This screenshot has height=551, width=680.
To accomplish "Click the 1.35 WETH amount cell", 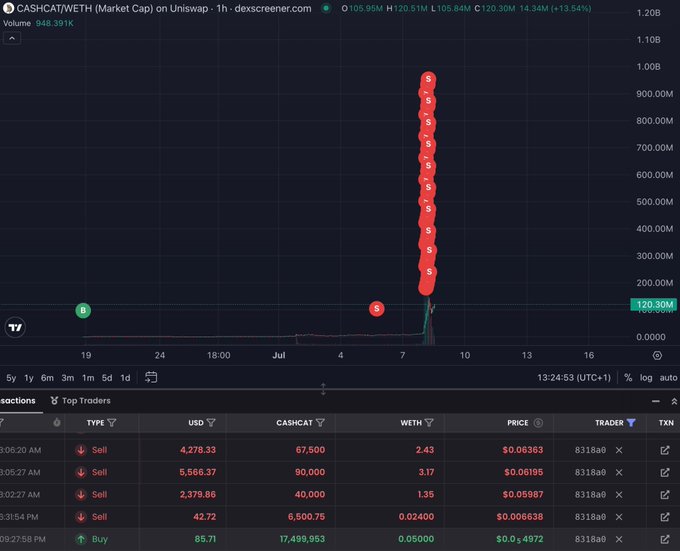I will 425,495.
